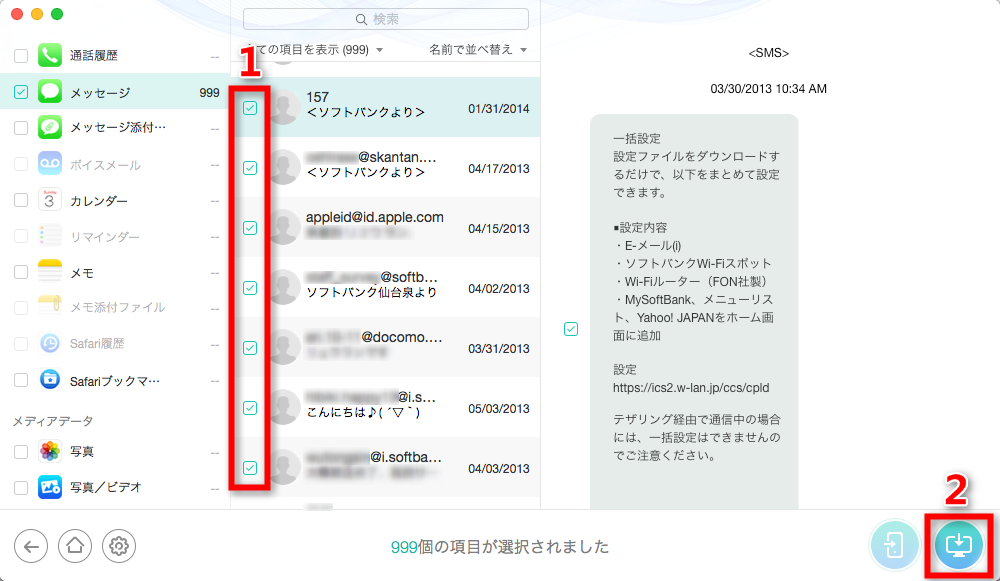Uncheck the メッセージ category checkbox
Viewport: 1000px width, 581px height.
pyautogui.click(x=21, y=92)
